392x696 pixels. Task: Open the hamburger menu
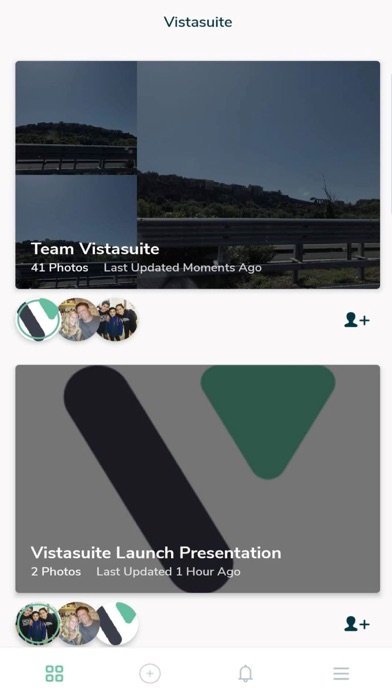(341, 673)
